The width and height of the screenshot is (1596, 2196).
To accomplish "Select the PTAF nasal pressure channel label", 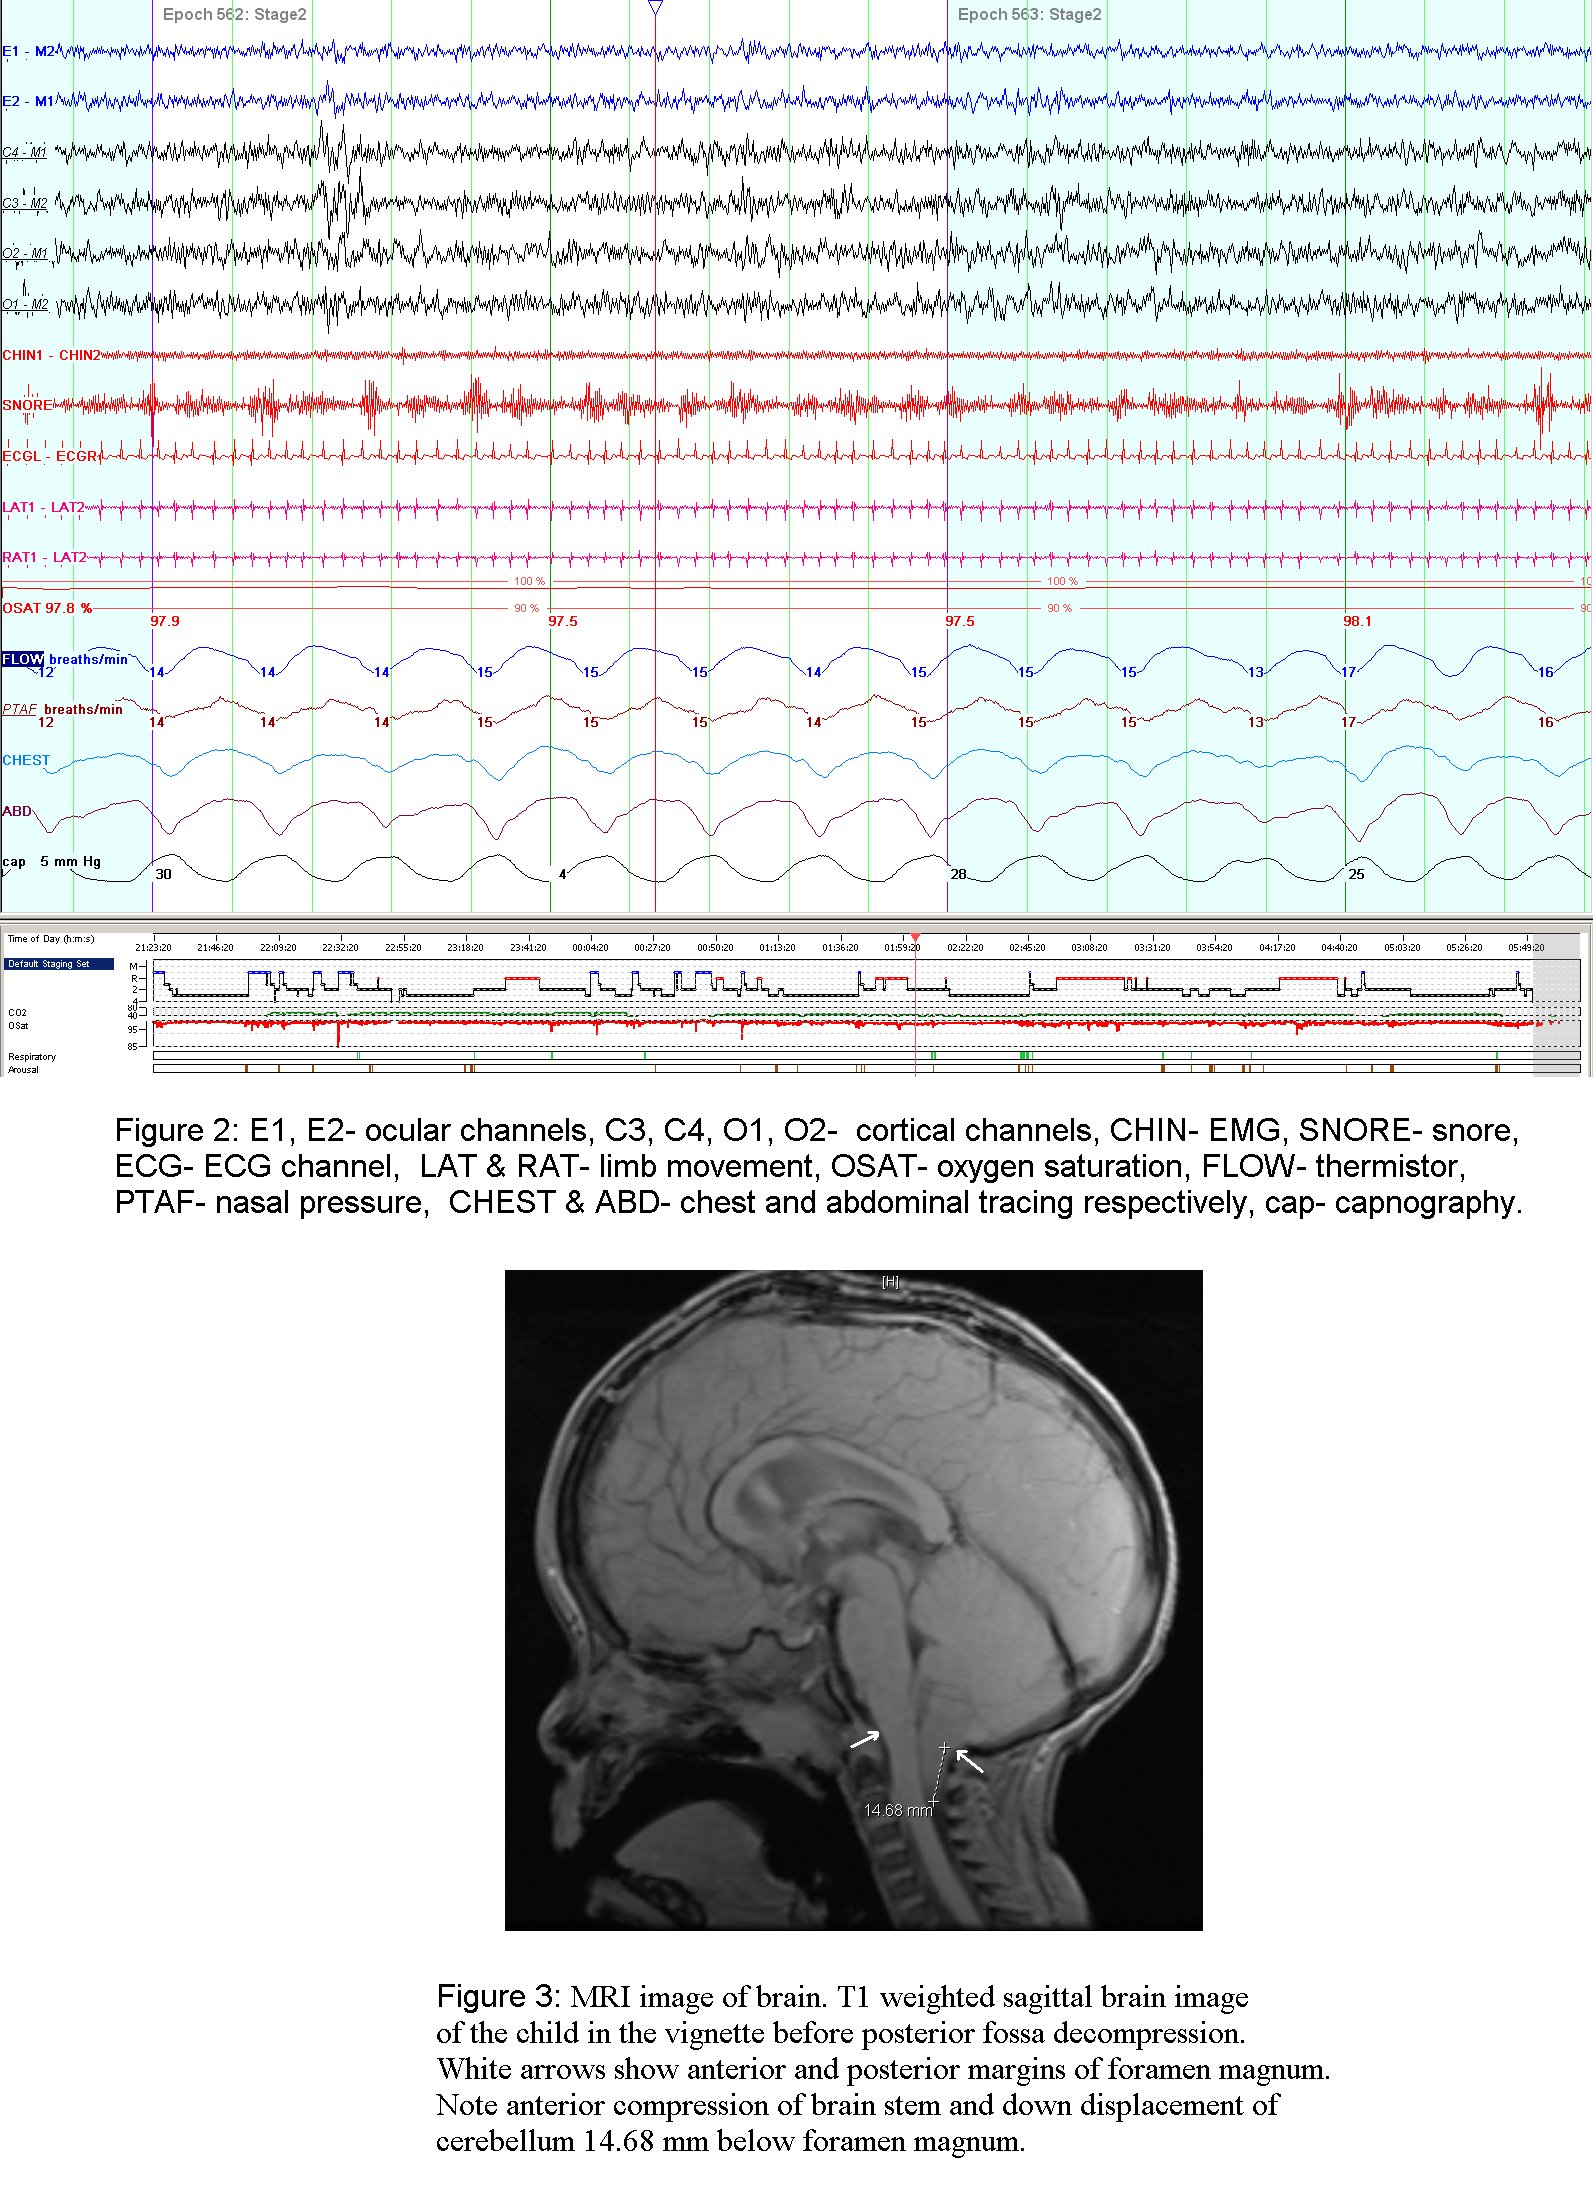I will coord(19,710).
